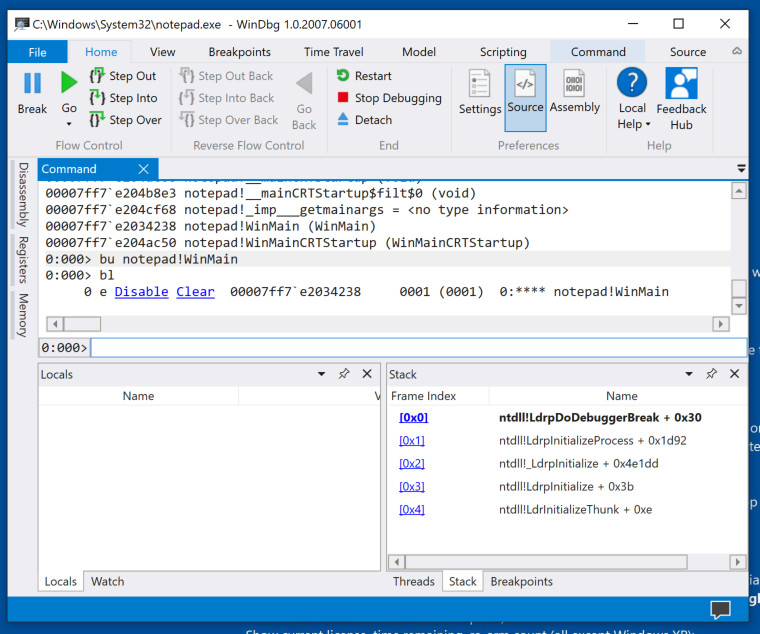Open the Locals panel options arrow
This screenshot has width=760, height=634.
322,374
